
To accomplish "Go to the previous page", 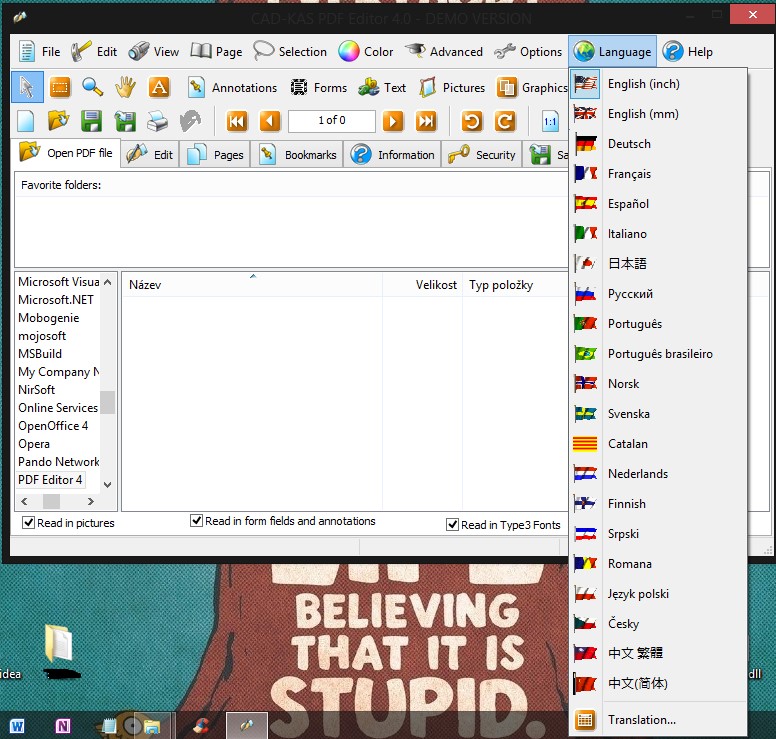I will pyautogui.click(x=270, y=121).
